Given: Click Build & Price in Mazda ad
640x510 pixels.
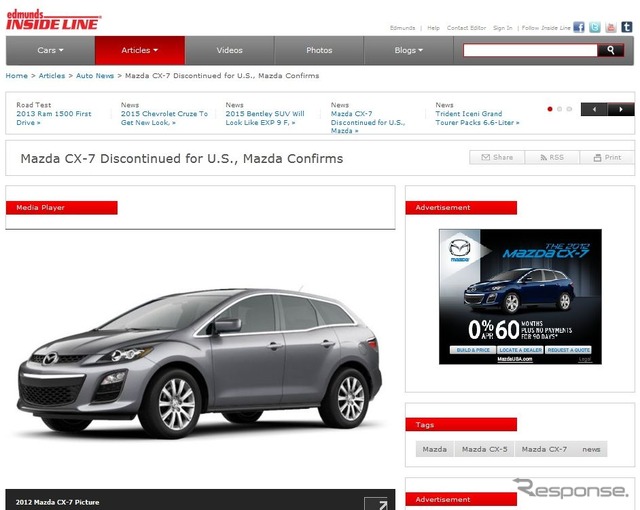Looking at the screenshot, I should tap(473, 350).
